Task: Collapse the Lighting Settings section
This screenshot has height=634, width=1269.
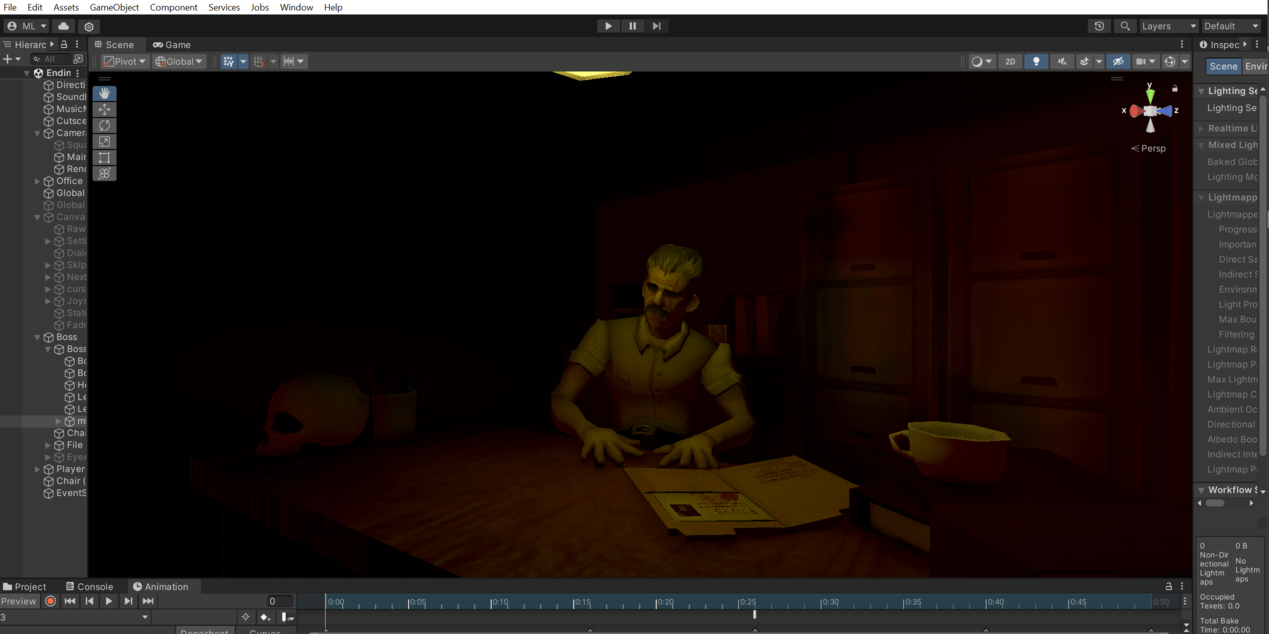Action: click(1202, 91)
